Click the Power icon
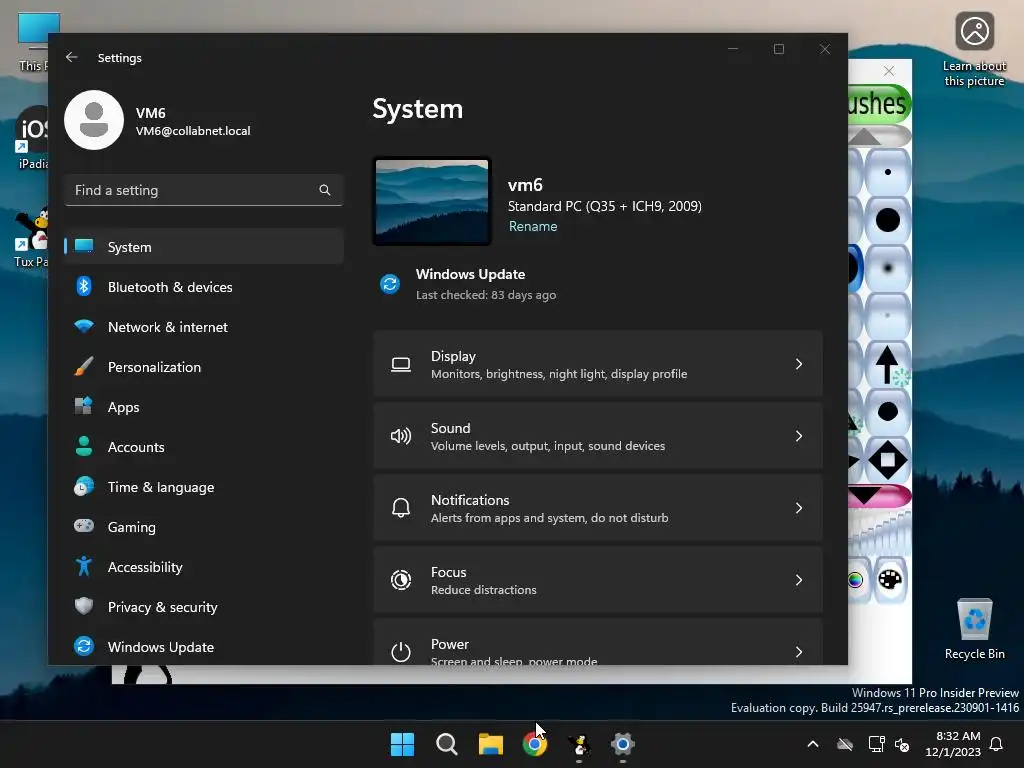Image resolution: width=1024 pixels, height=768 pixels. (x=401, y=651)
